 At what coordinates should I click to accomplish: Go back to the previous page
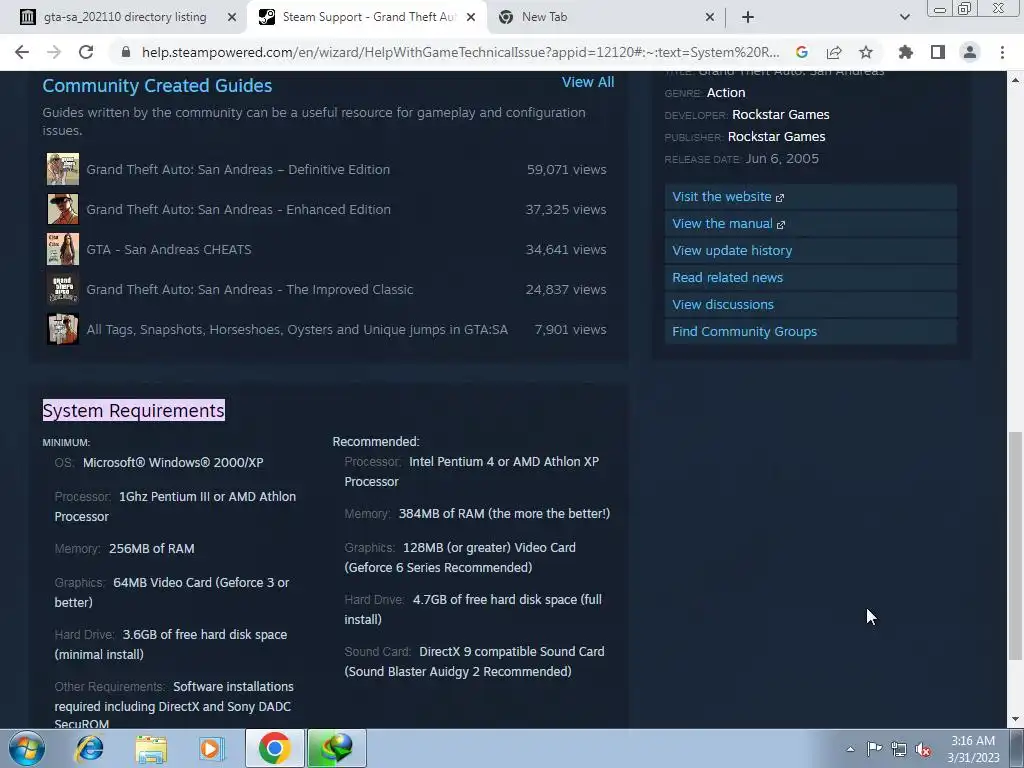click(x=22, y=52)
